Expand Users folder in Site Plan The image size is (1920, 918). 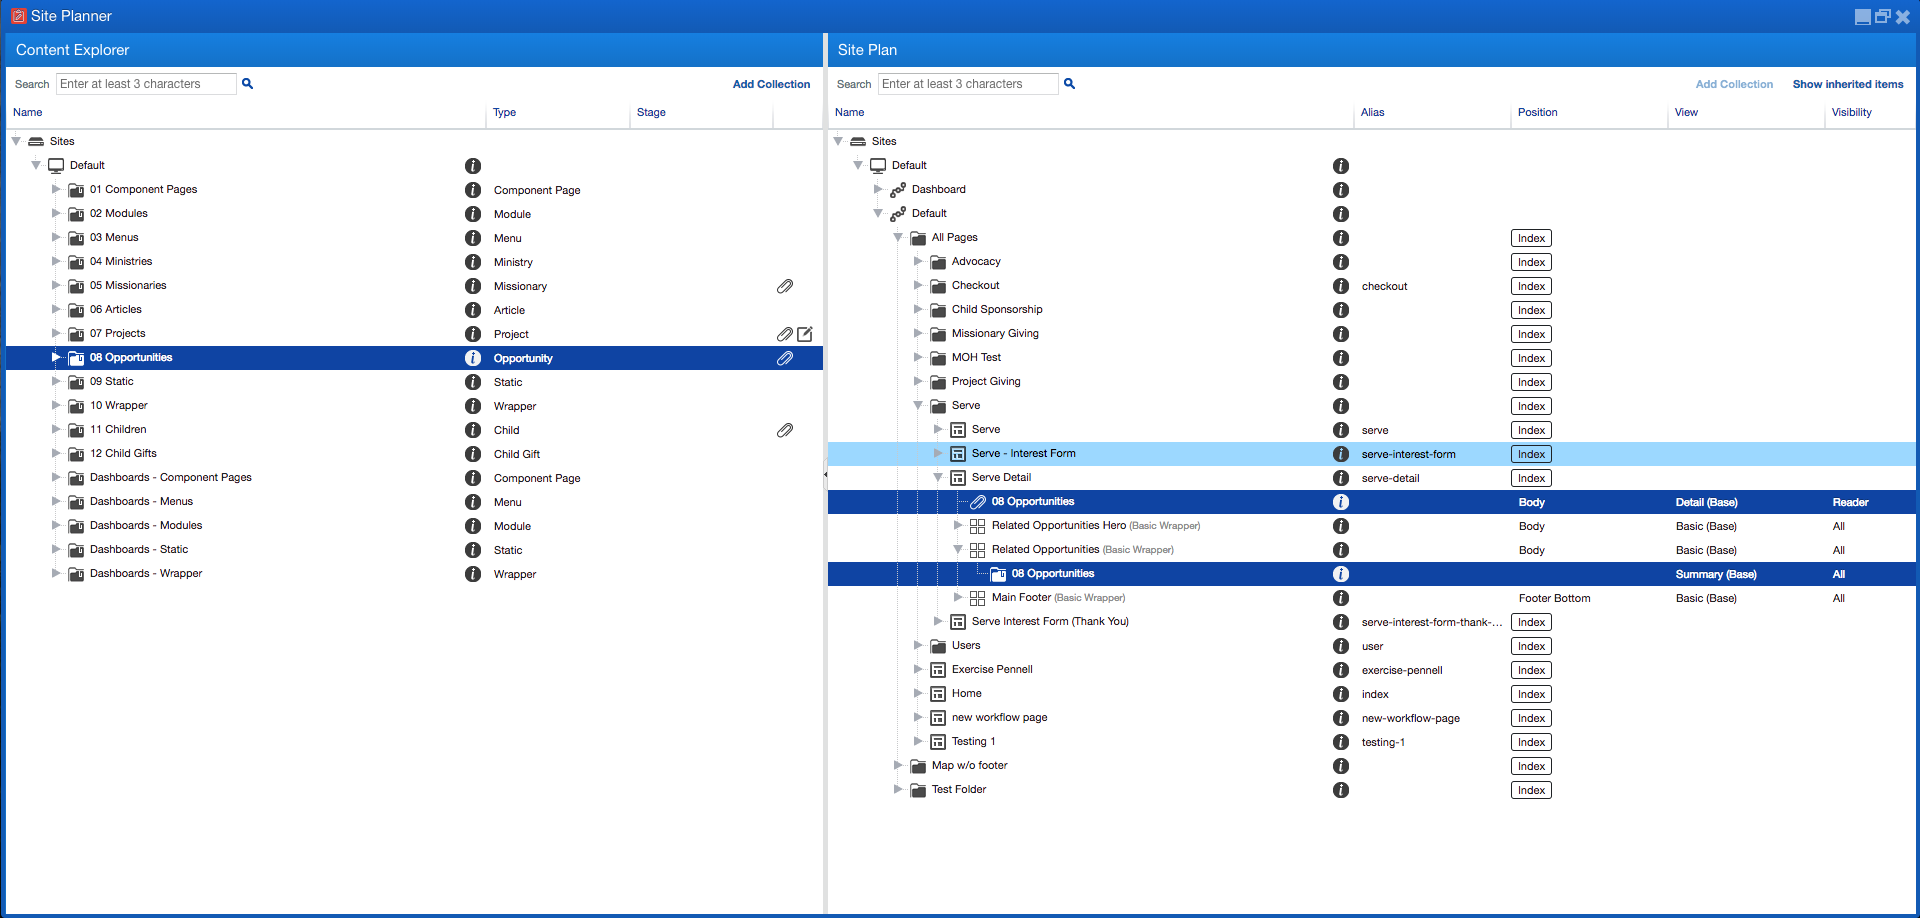(x=918, y=645)
